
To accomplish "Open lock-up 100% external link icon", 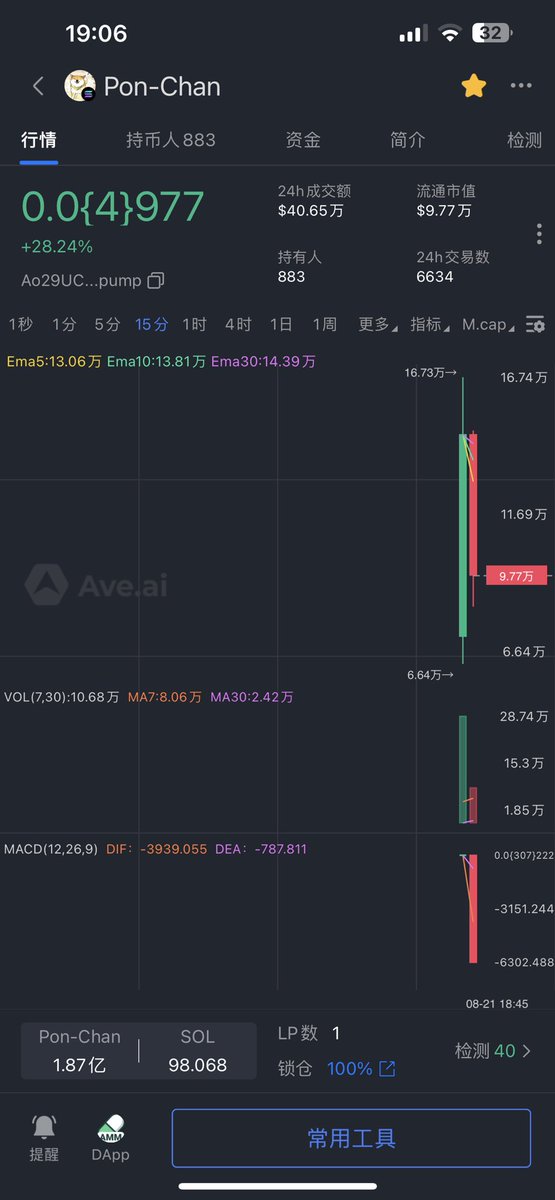I will 387,1069.
